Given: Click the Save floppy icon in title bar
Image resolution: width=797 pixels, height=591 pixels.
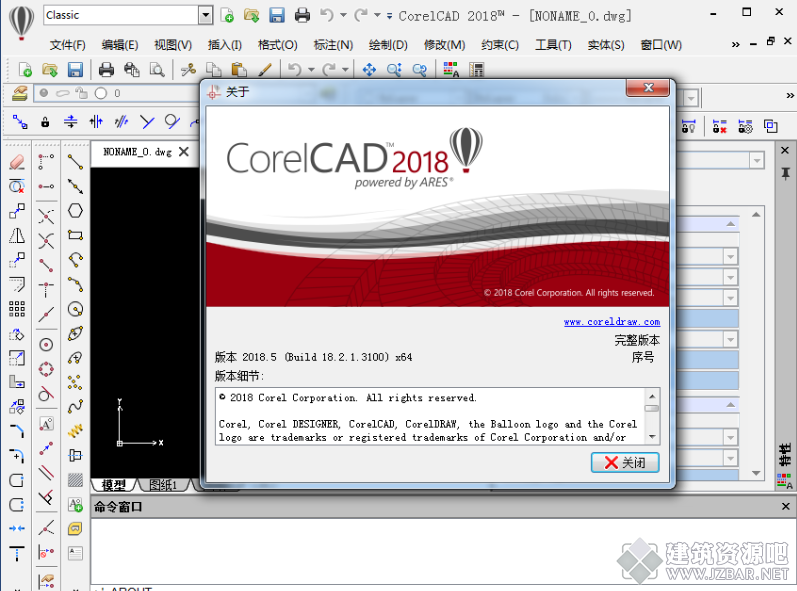Looking at the screenshot, I should pyautogui.click(x=277, y=15).
